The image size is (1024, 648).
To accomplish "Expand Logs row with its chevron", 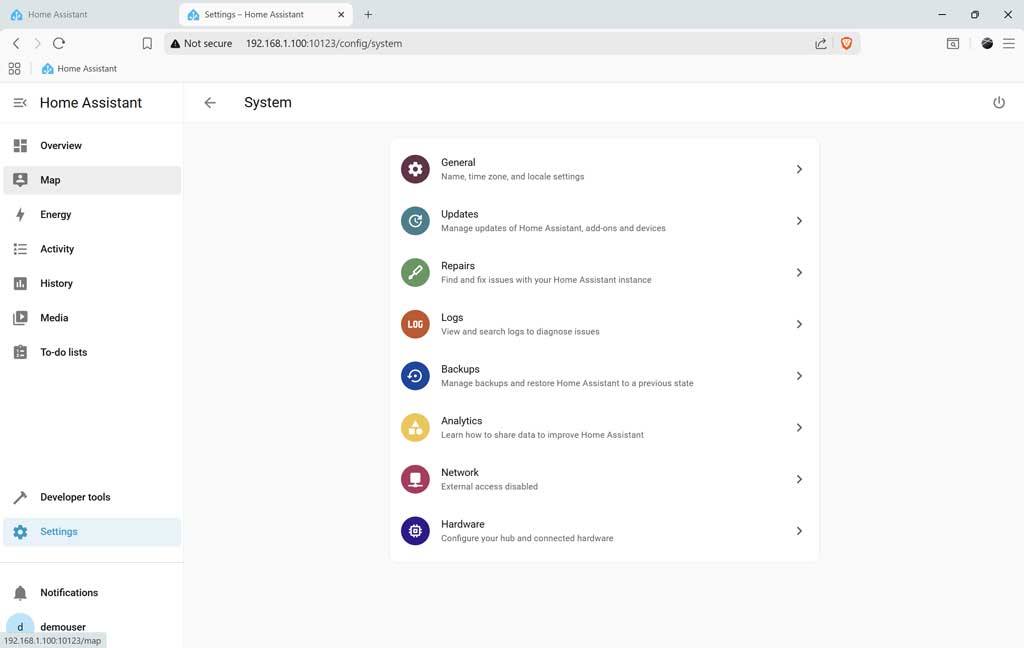I will click(799, 324).
